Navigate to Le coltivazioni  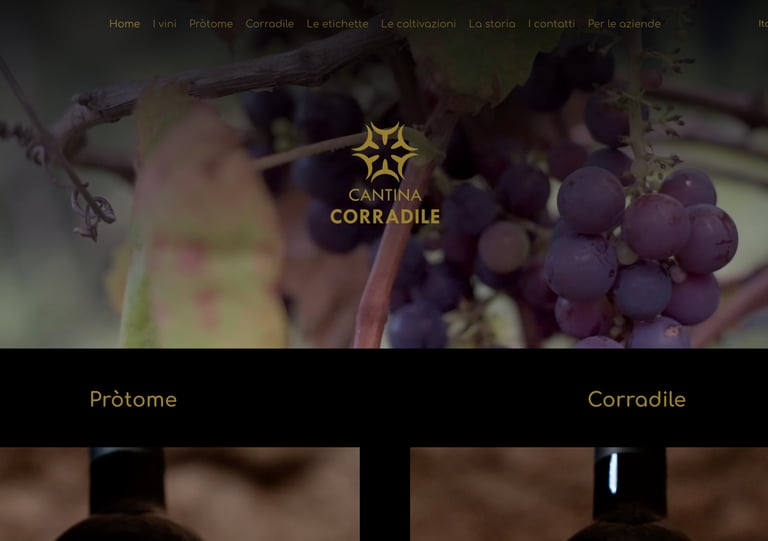[x=418, y=24]
